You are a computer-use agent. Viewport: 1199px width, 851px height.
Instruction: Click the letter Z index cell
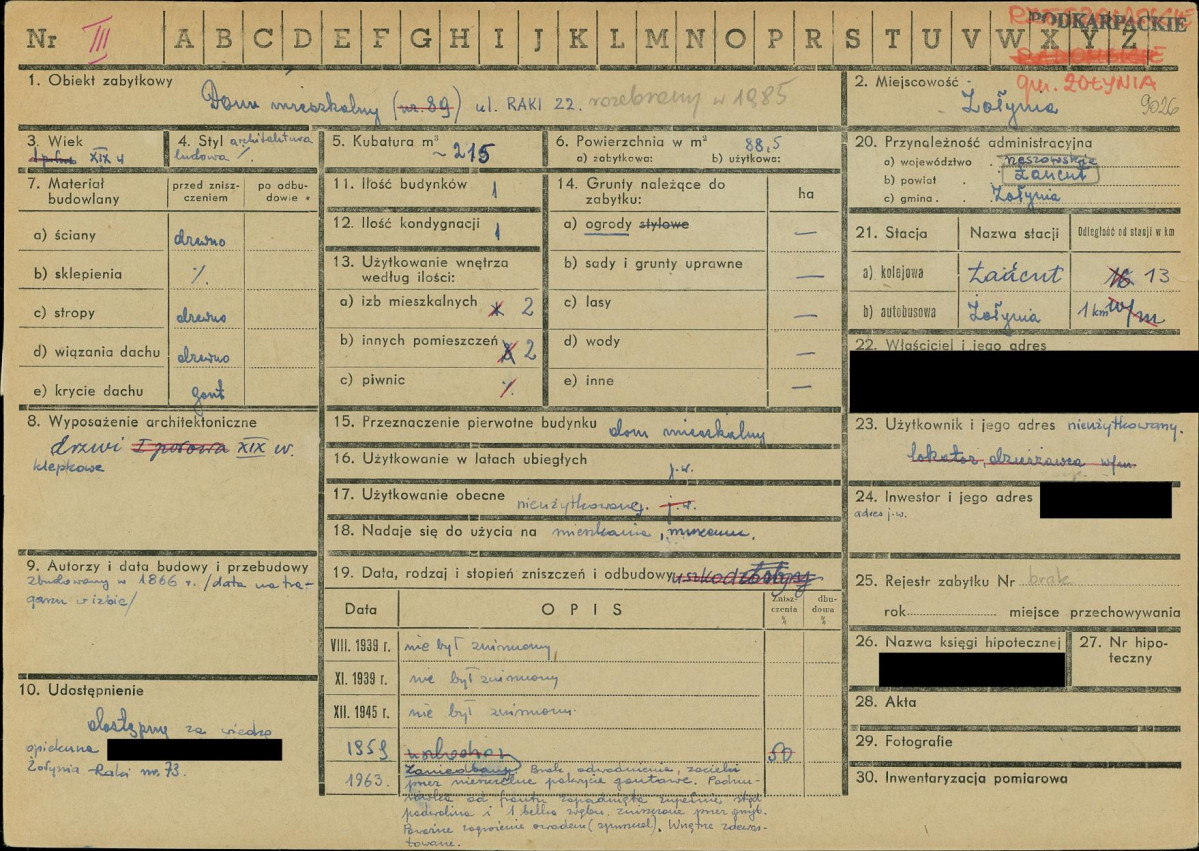click(x=1129, y=38)
